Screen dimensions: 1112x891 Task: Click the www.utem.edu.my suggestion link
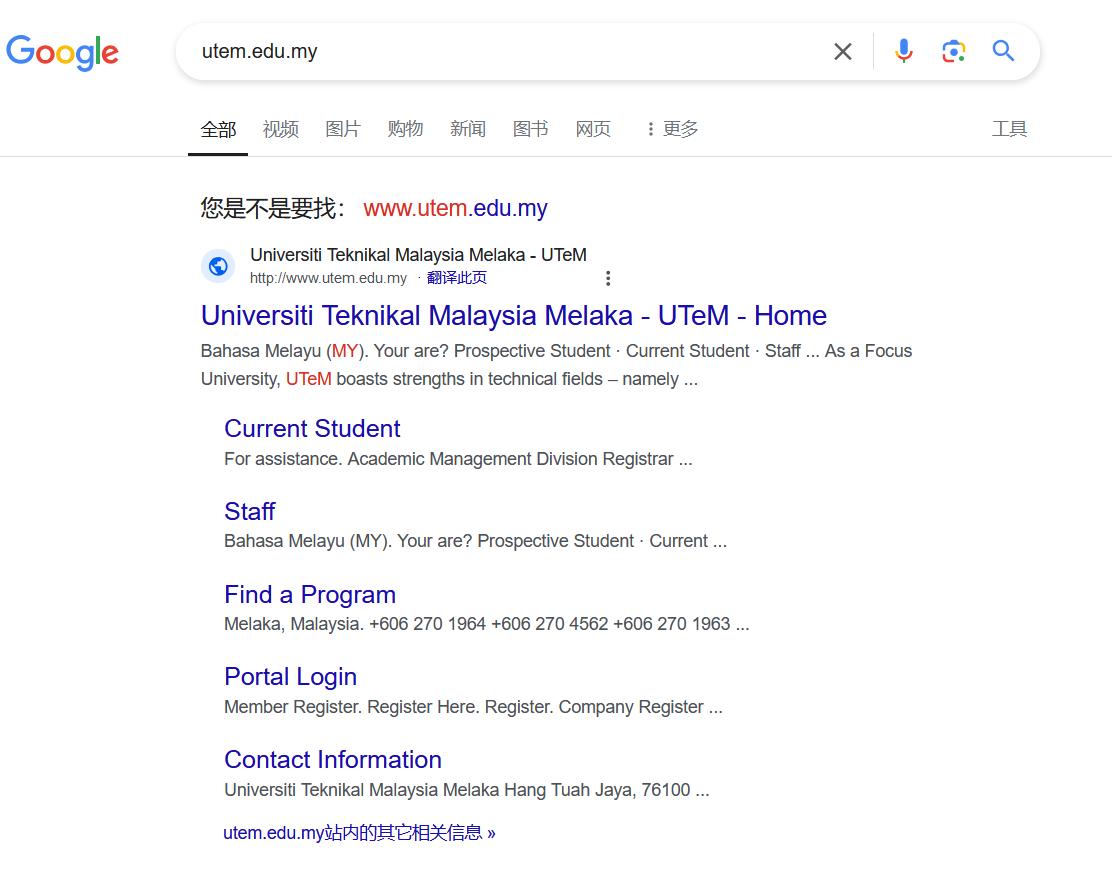click(455, 209)
